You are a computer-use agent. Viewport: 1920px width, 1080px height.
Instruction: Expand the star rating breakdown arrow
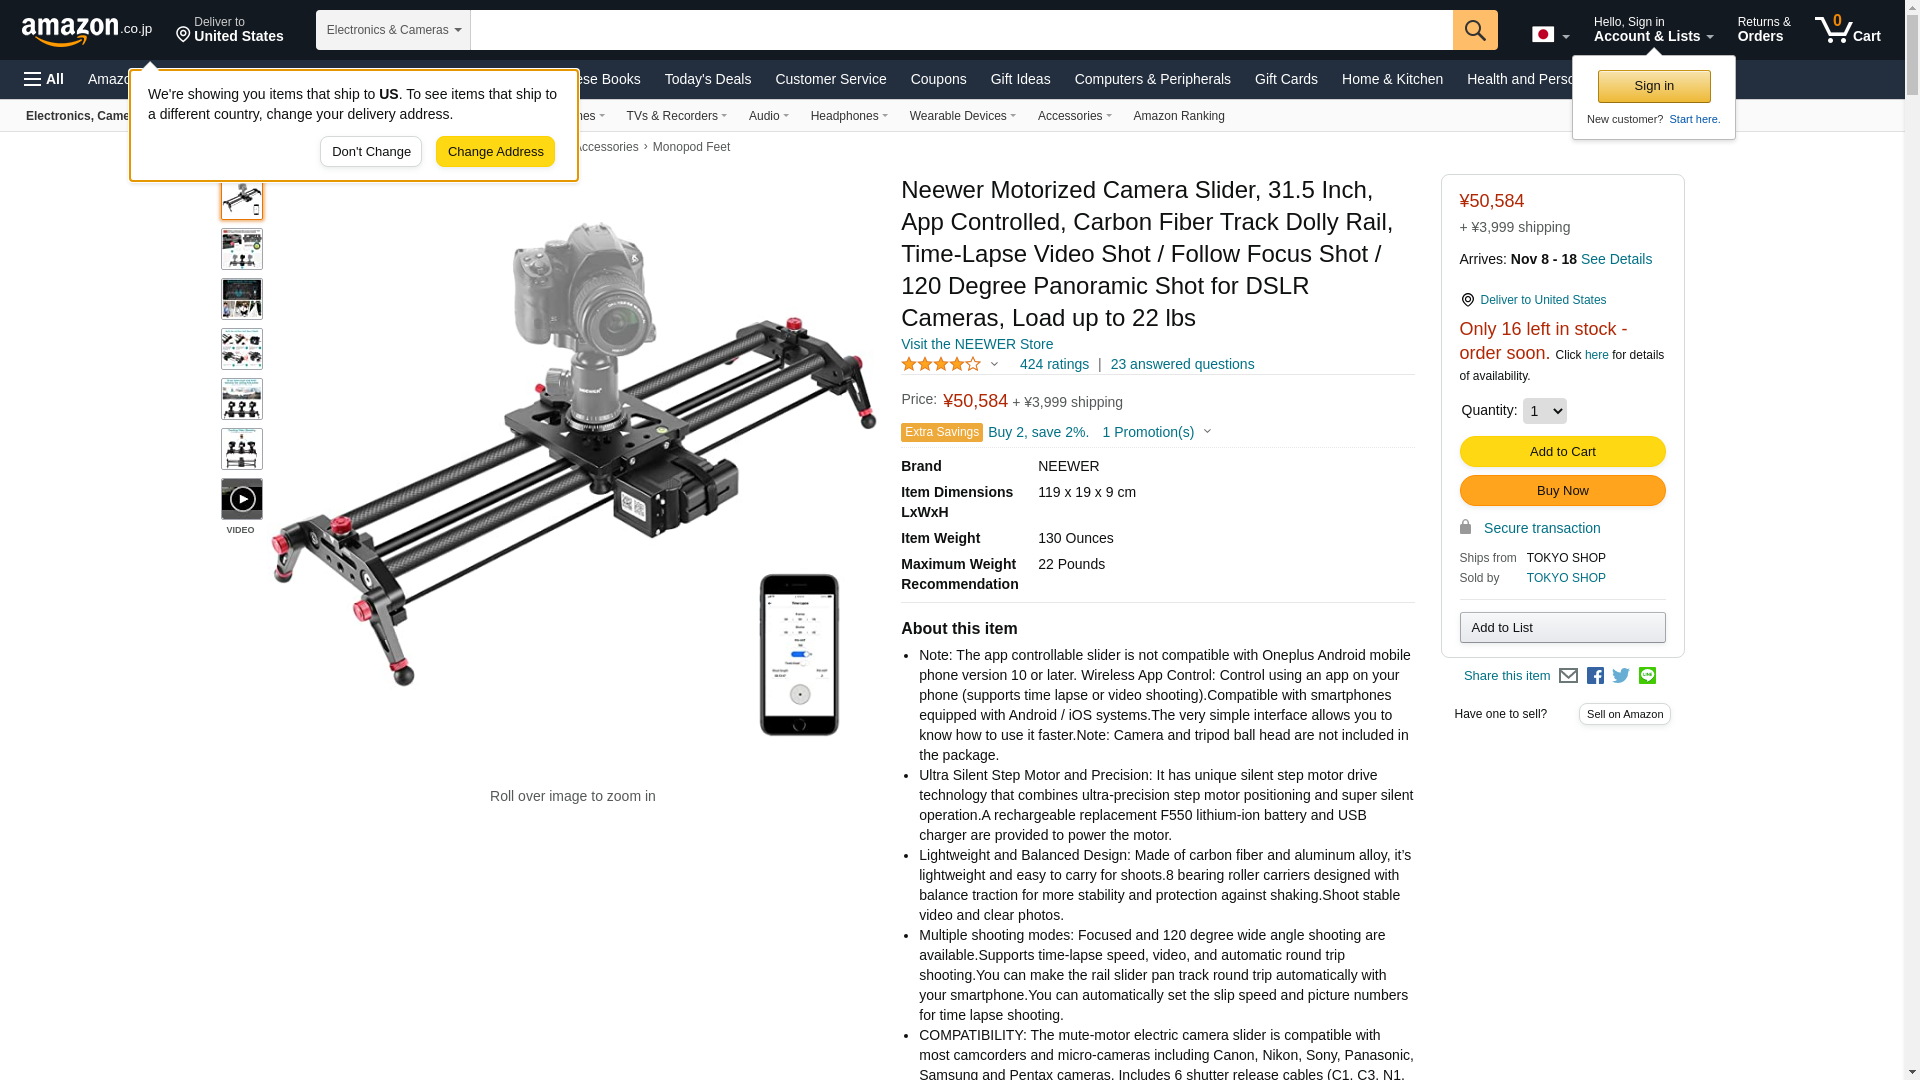coord(994,365)
